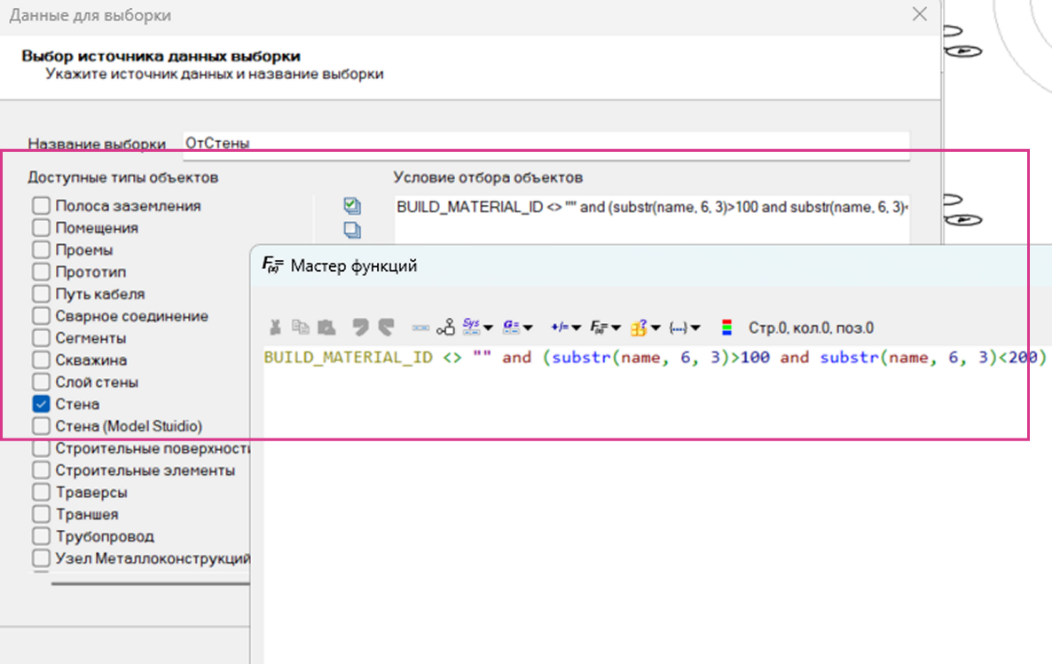The image size is (1052, 664).
Task: Uncheck the Стена checkbox
Action: [x=41, y=404]
